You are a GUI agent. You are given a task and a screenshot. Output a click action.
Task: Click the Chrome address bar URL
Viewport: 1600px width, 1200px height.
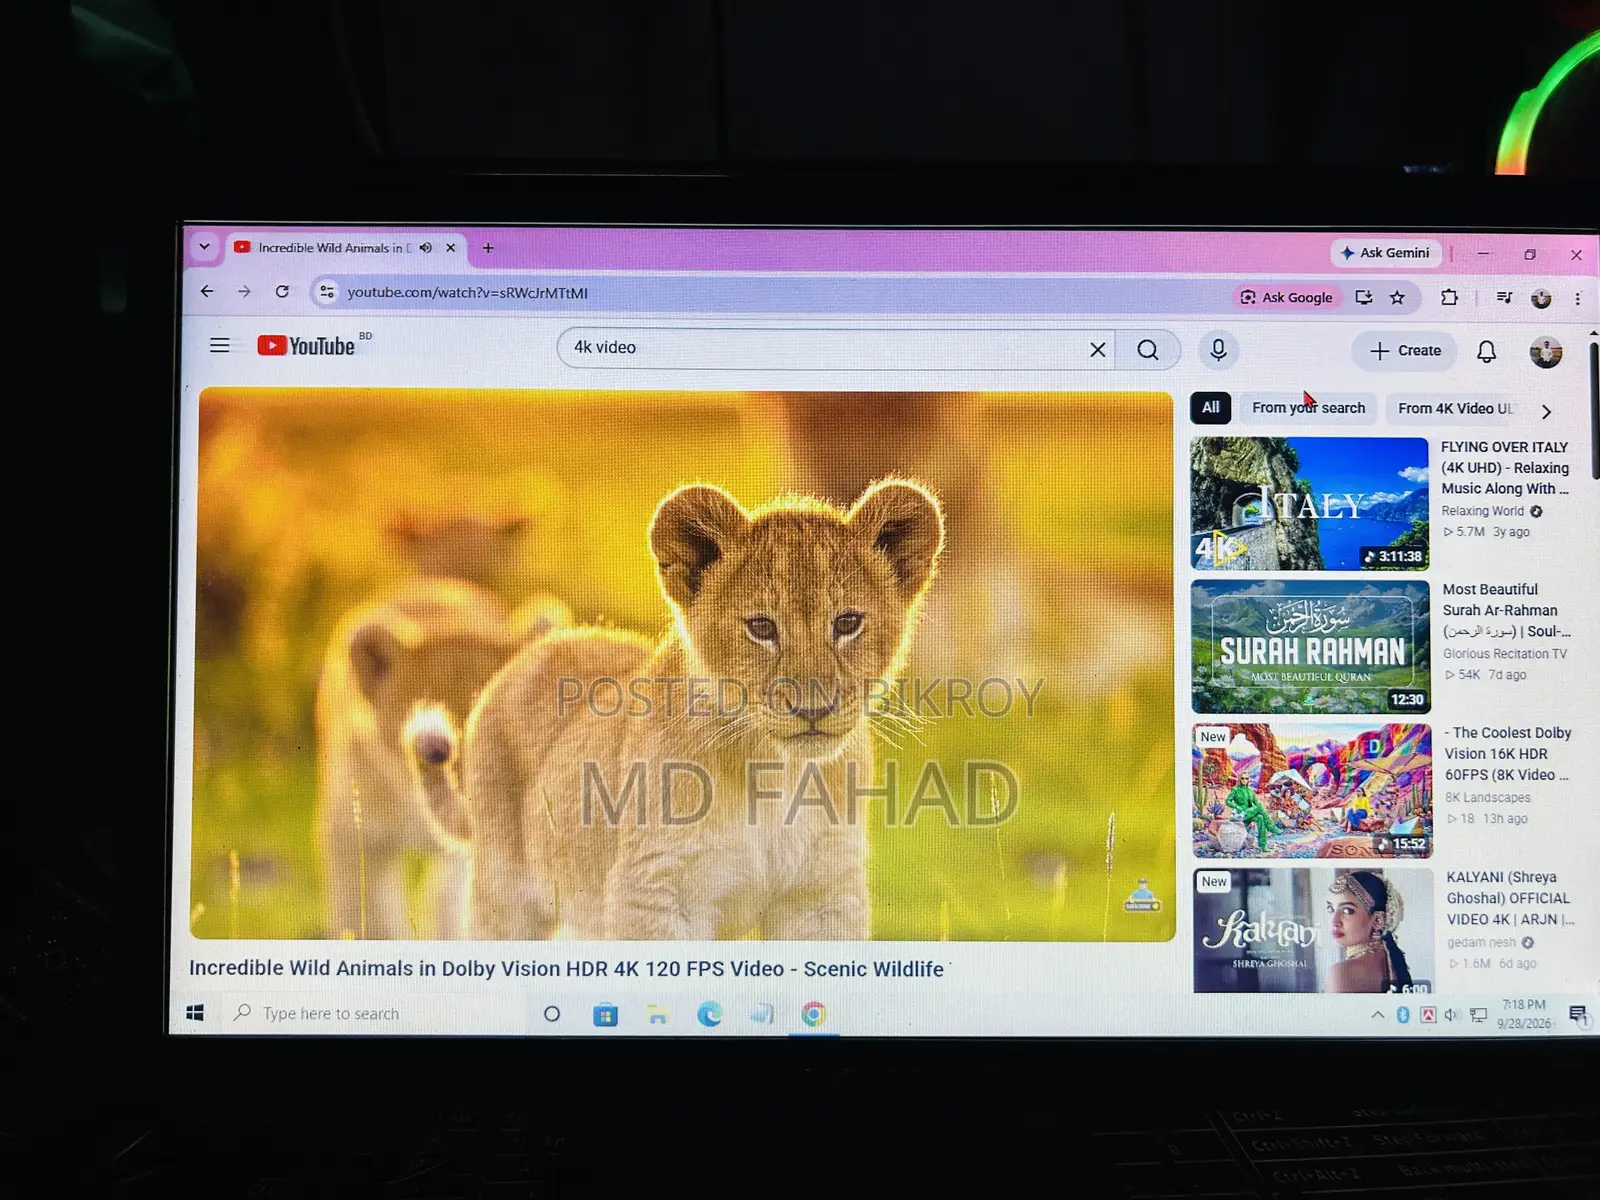coord(467,293)
